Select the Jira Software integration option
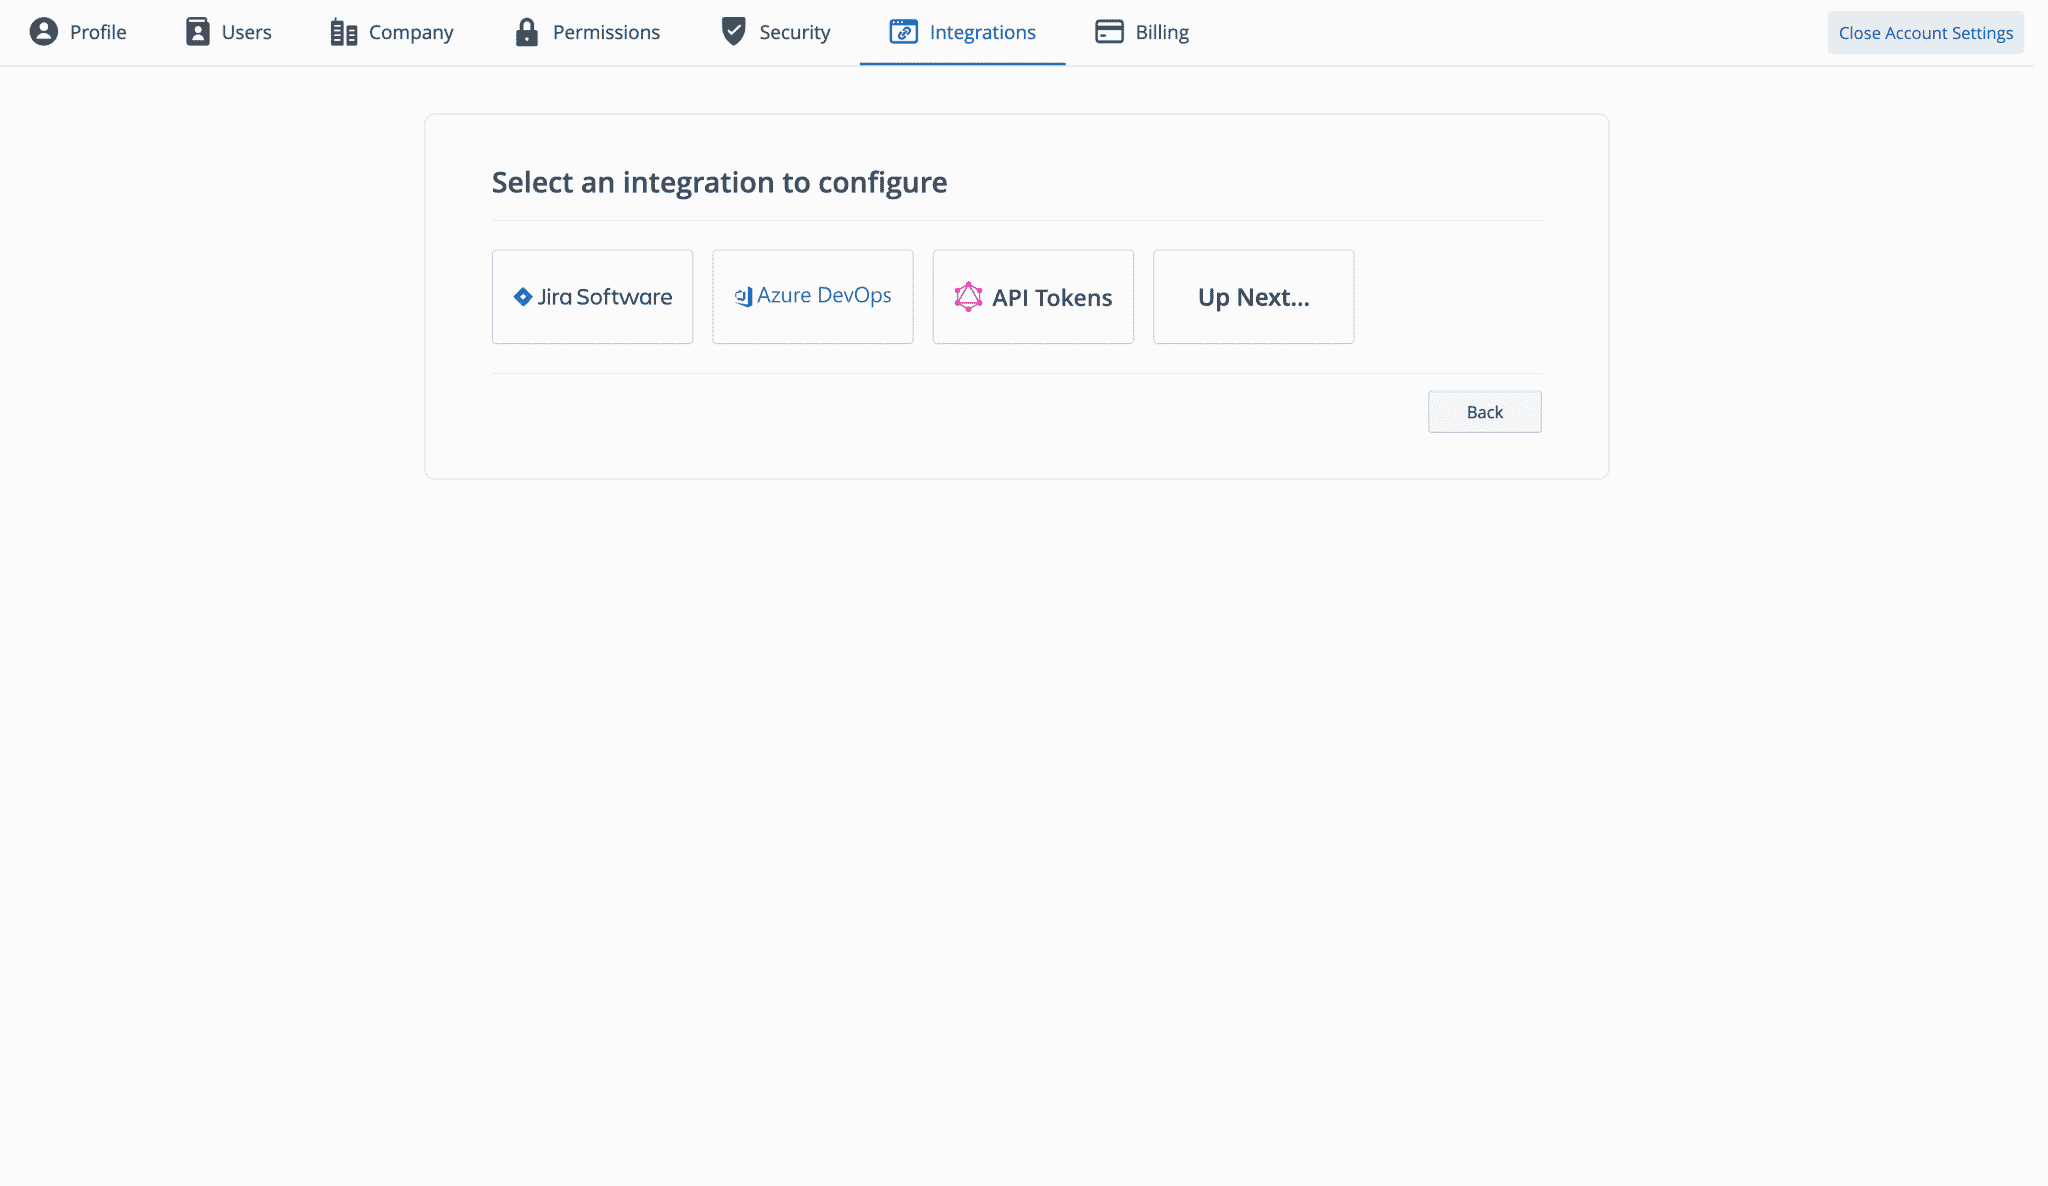Screen dimensions: 2048x1186 tap(591, 296)
